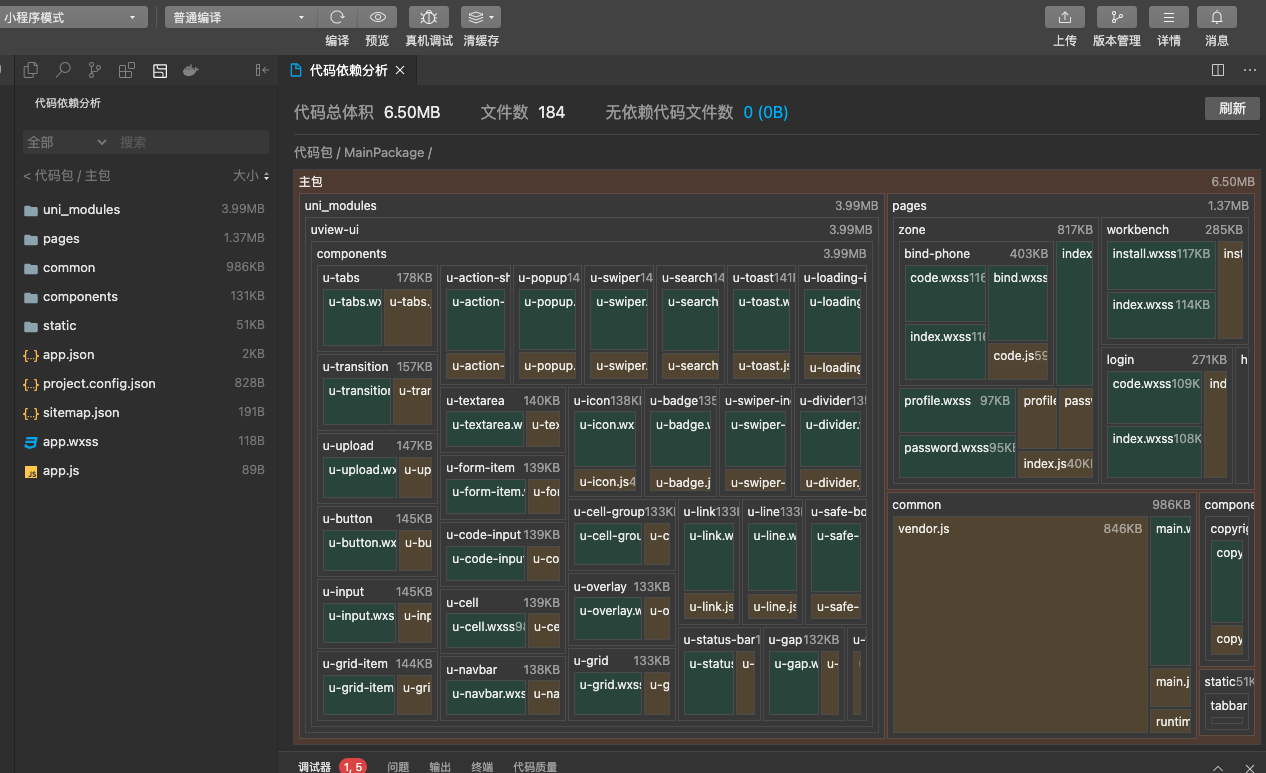Click the u-overlay treemap block header
This screenshot has height=773, width=1266.
[621, 586]
